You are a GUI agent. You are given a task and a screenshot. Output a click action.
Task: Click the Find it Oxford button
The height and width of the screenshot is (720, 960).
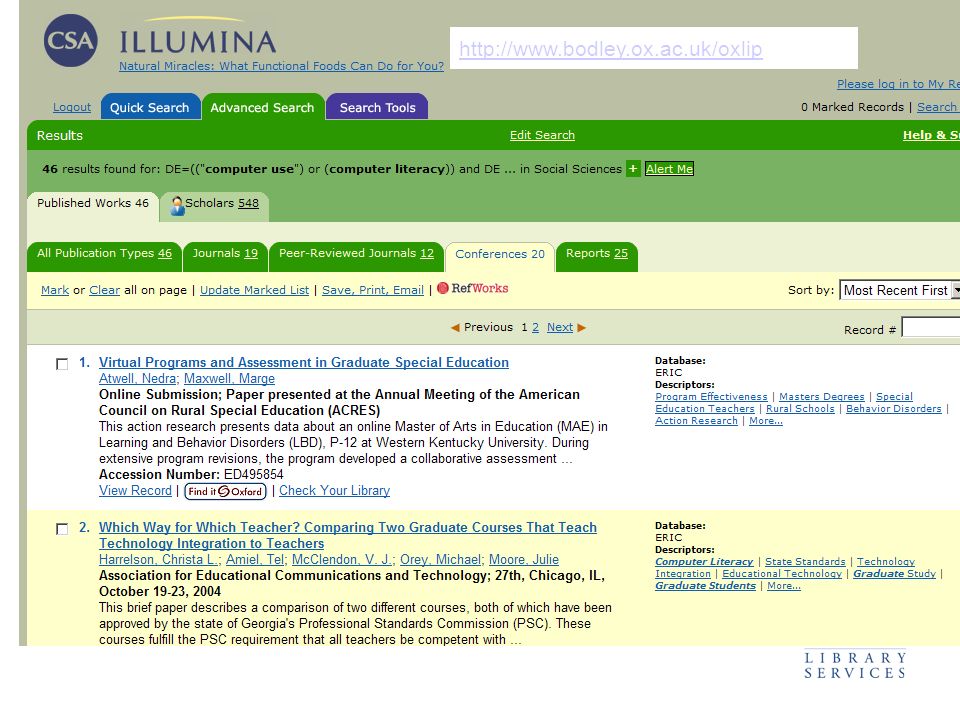coord(225,491)
